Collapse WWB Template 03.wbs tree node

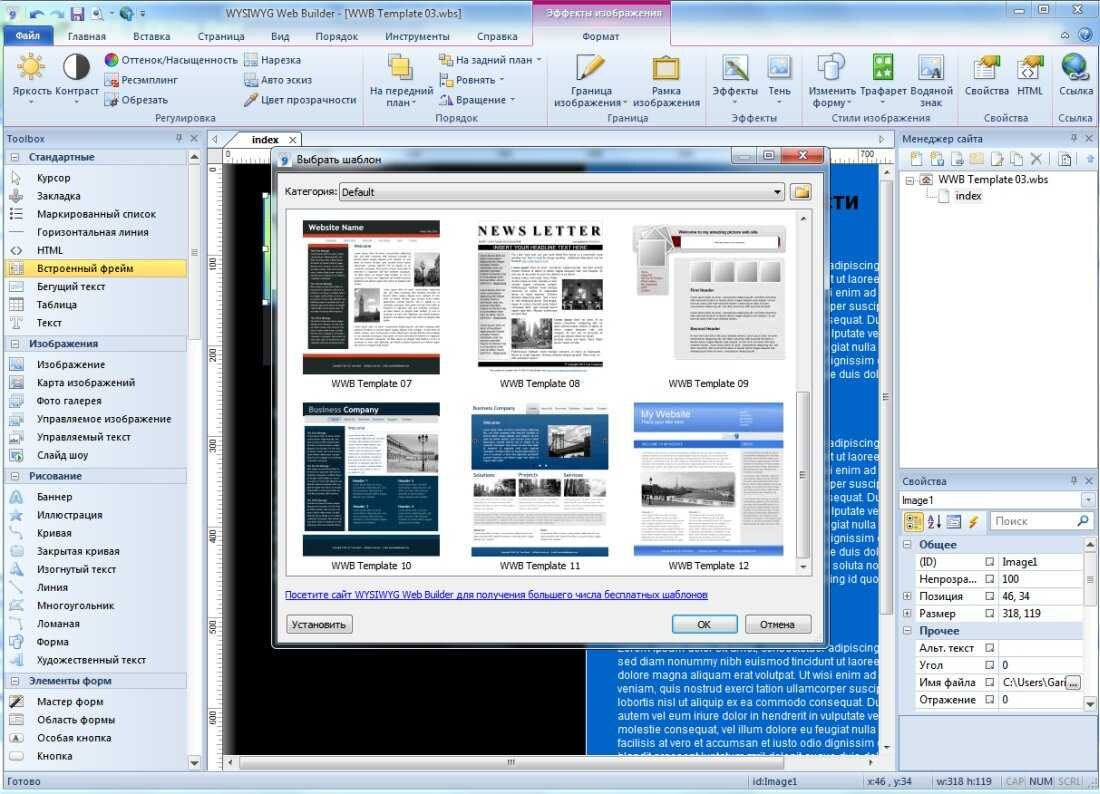[910, 180]
